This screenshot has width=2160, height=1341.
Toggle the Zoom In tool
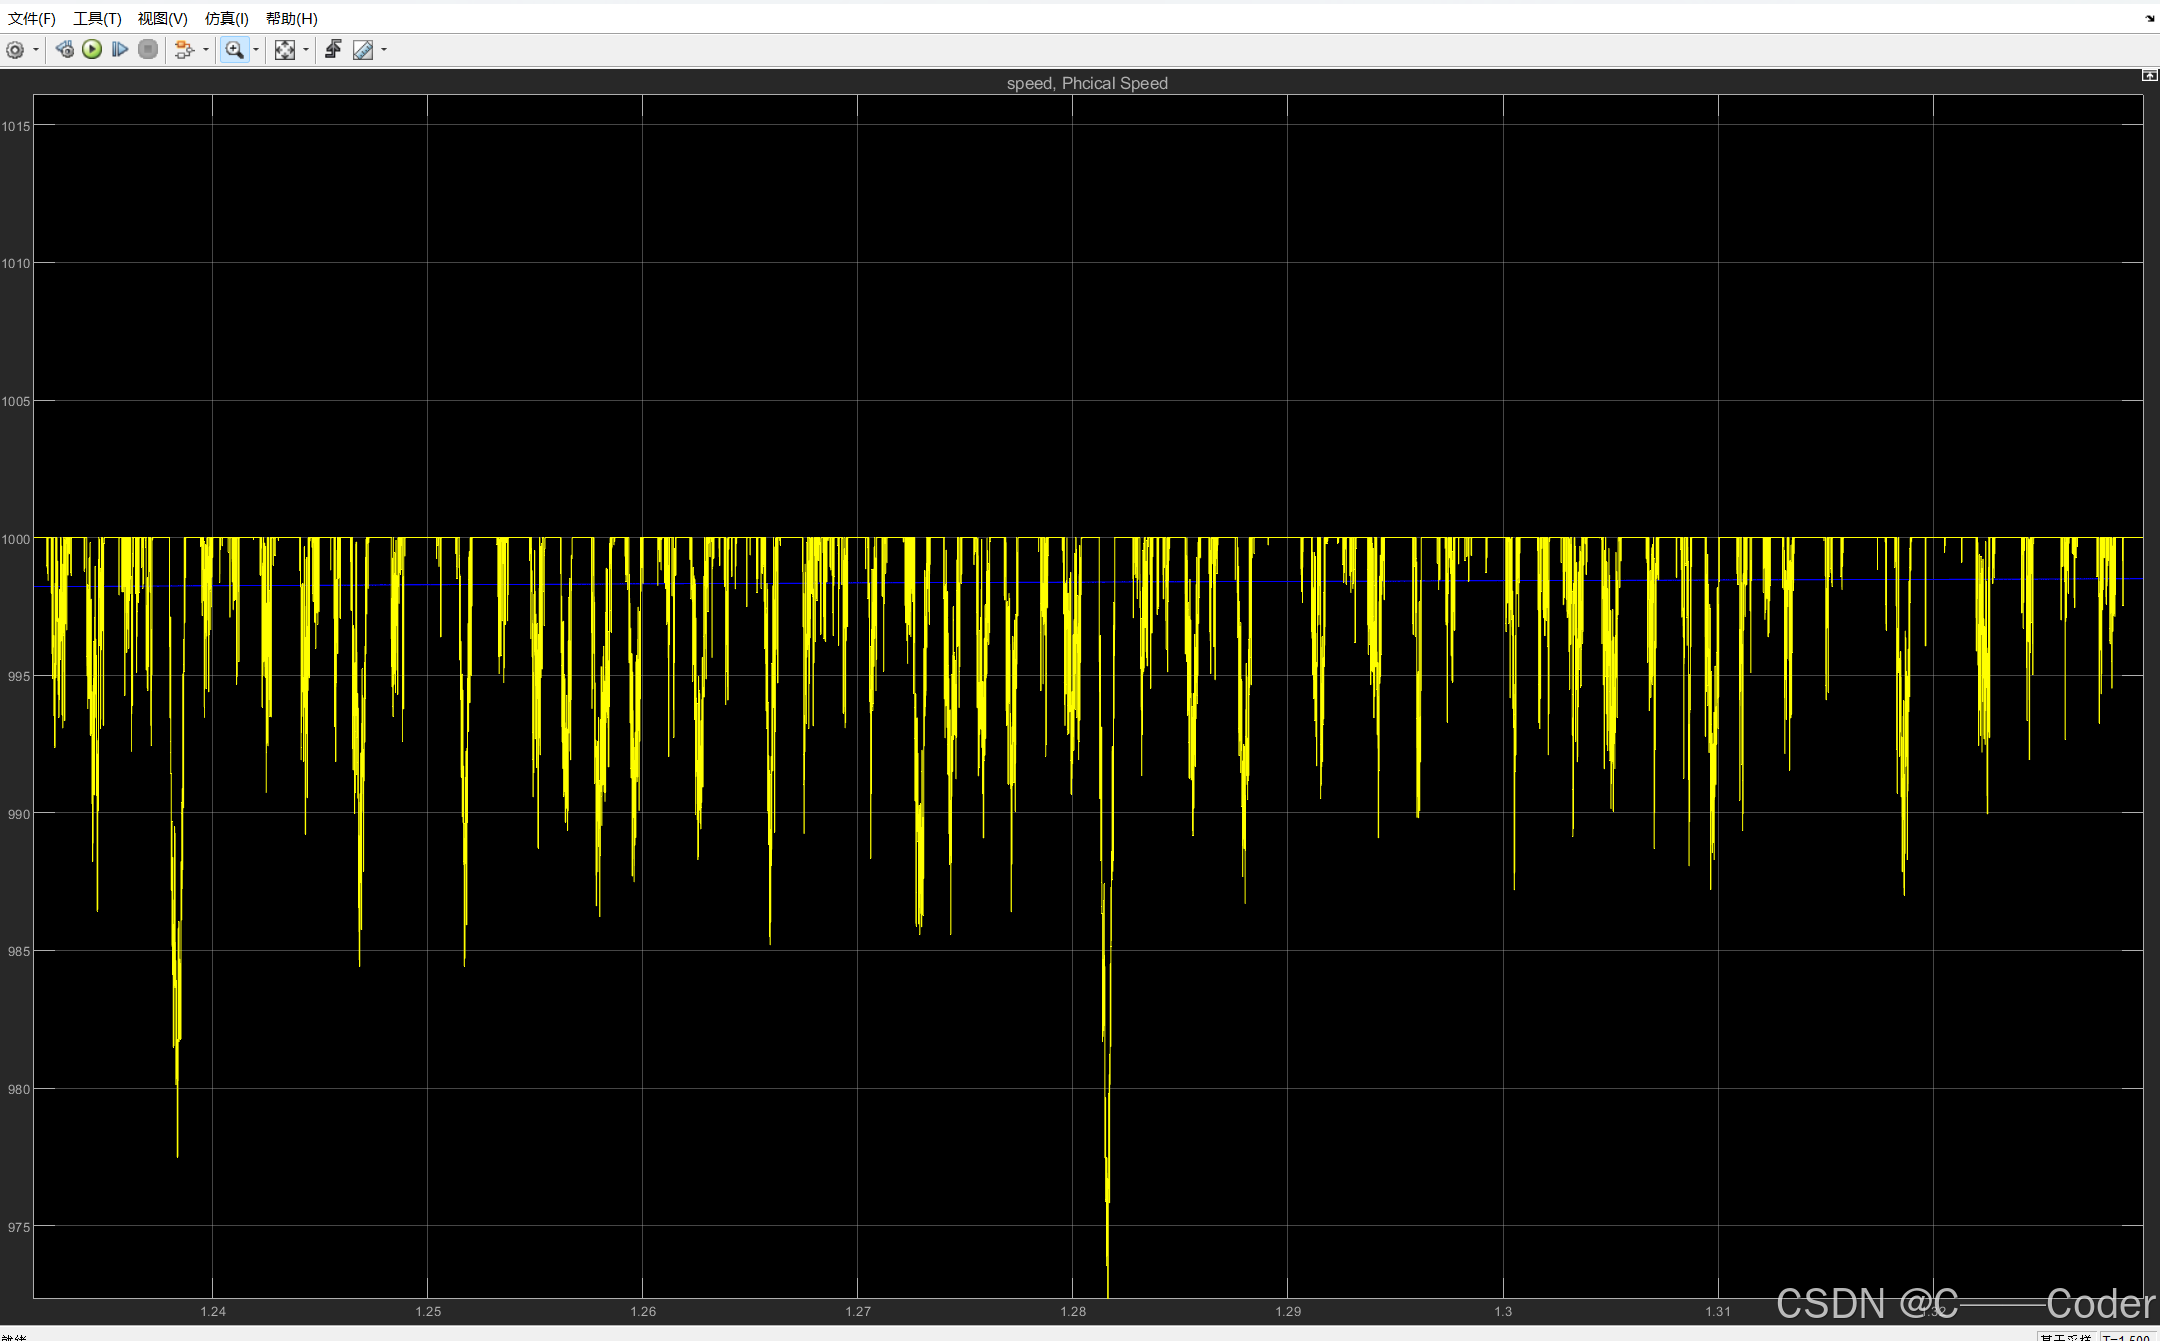click(234, 50)
